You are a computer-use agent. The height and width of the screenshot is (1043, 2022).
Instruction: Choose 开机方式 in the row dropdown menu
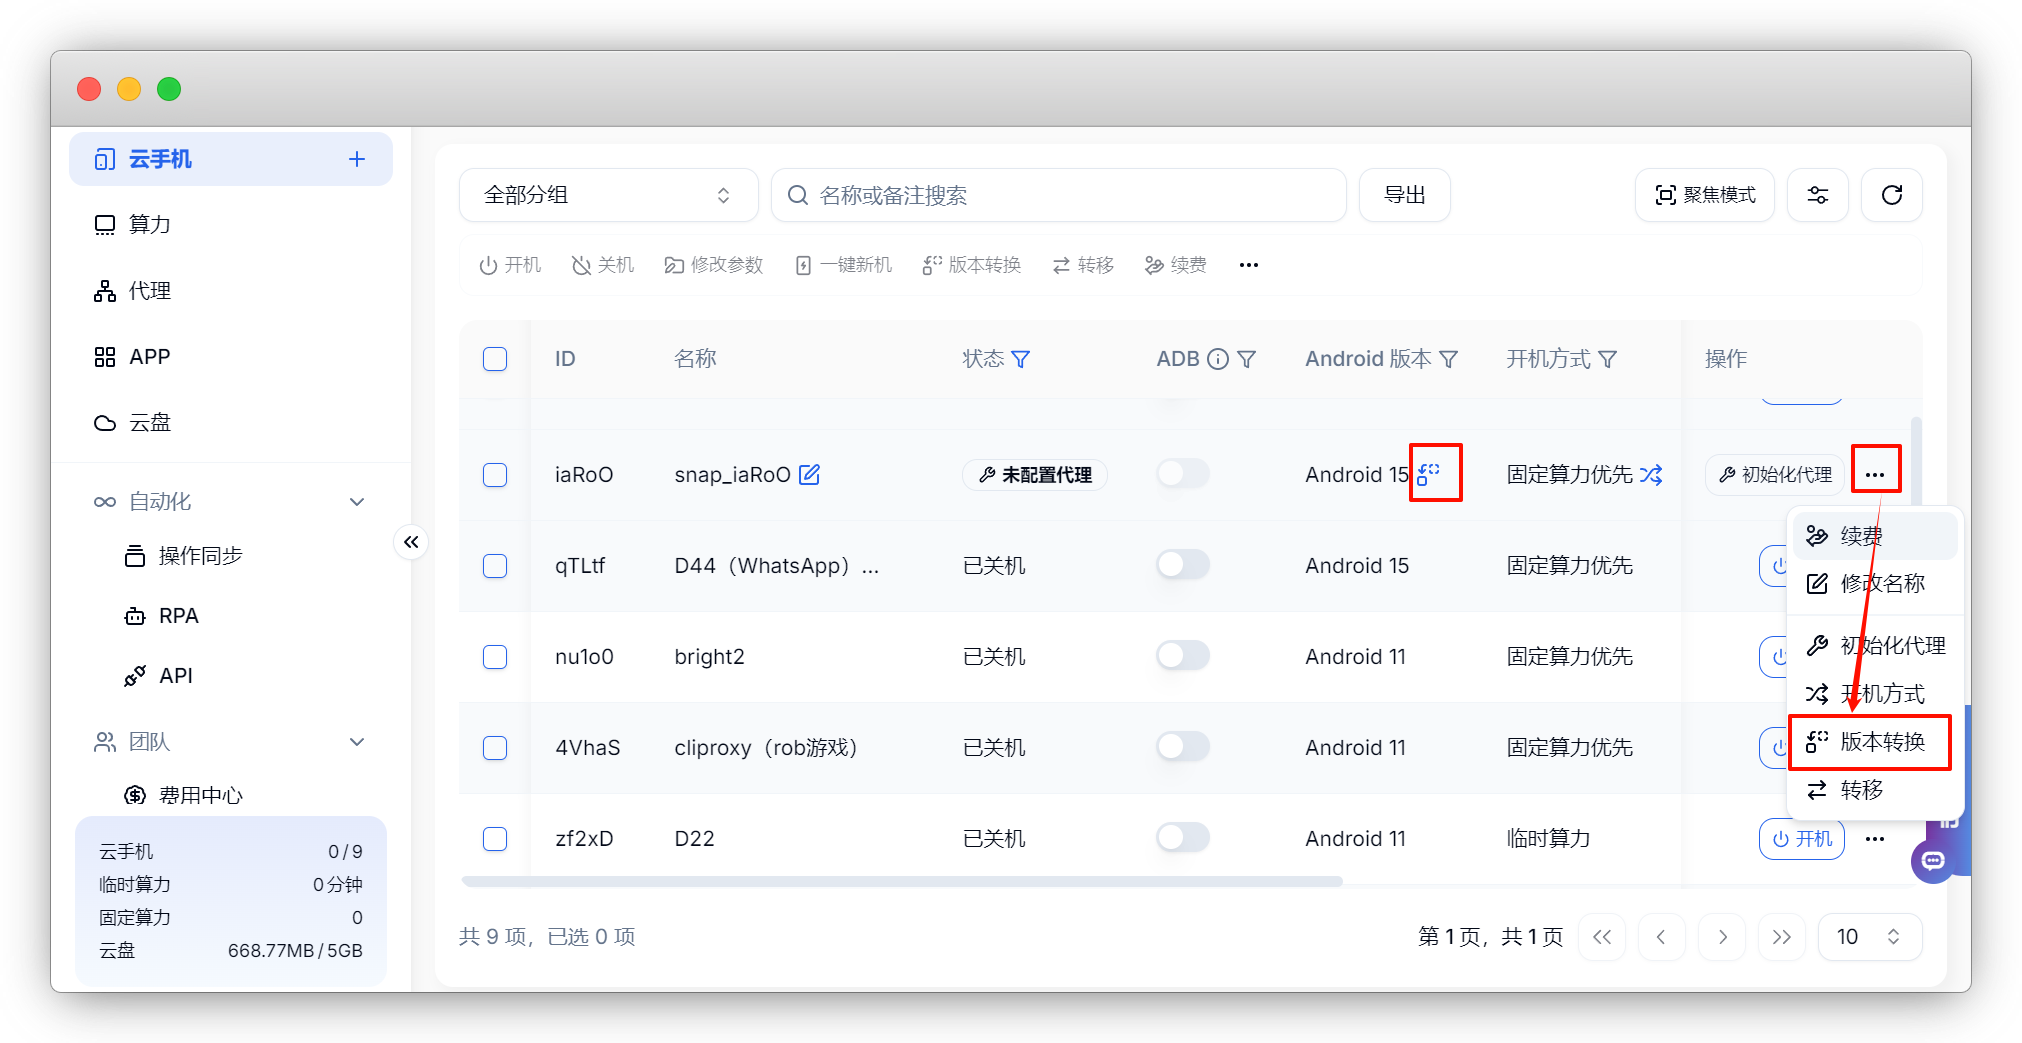pyautogui.click(x=1875, y=694)
